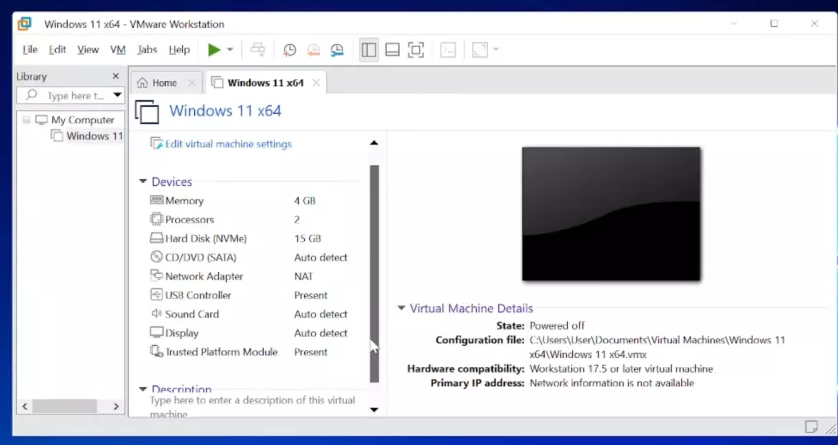Toggle the library sidebar view icon

pyautogui.click(x=369, y=50)
